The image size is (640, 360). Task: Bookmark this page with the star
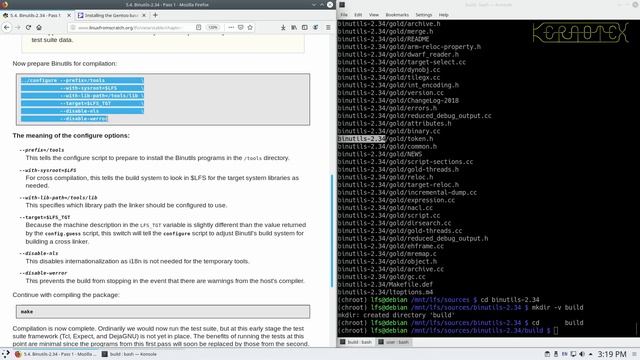pos(250,27)
